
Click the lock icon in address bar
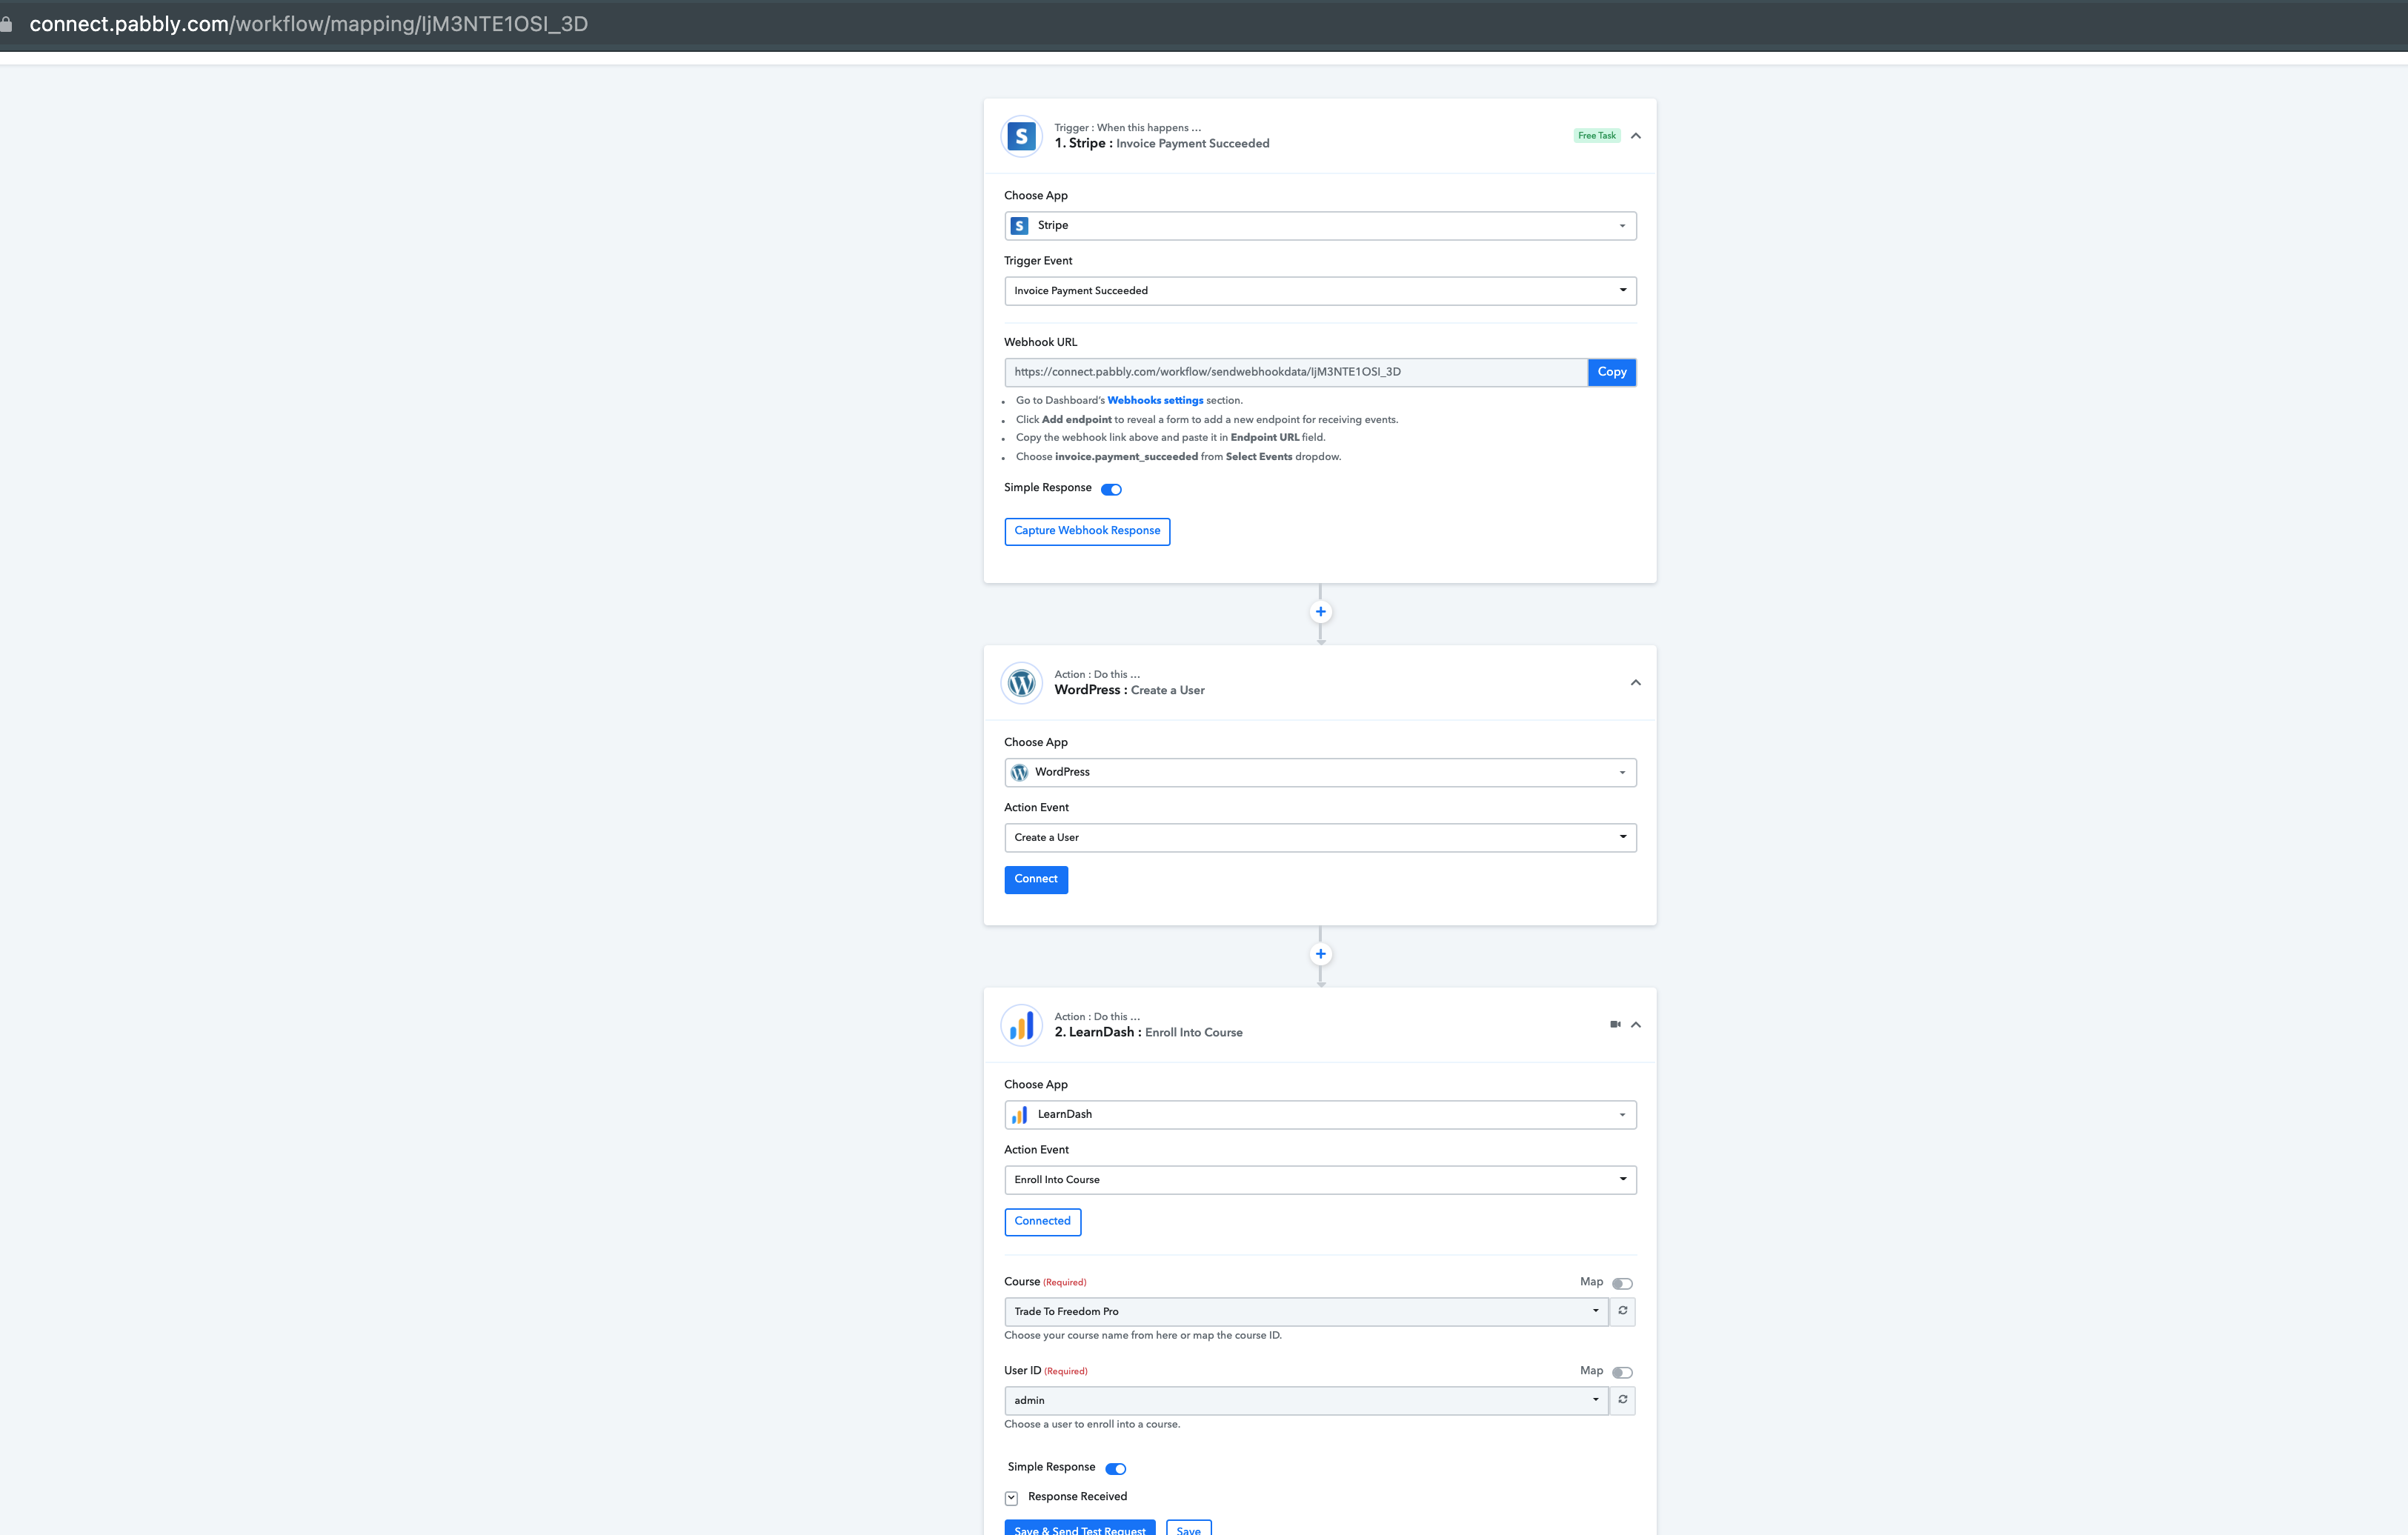[x=6, y=24]
